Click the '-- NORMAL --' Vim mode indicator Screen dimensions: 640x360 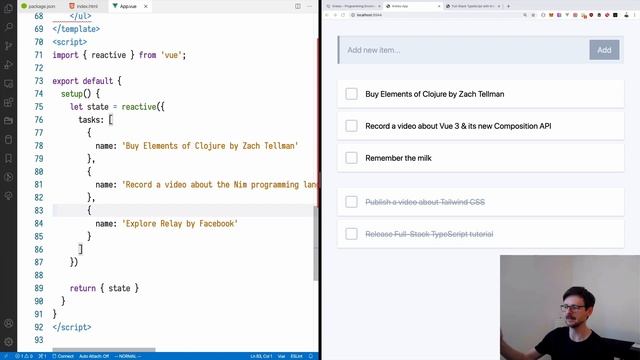(x=128, y=356)
